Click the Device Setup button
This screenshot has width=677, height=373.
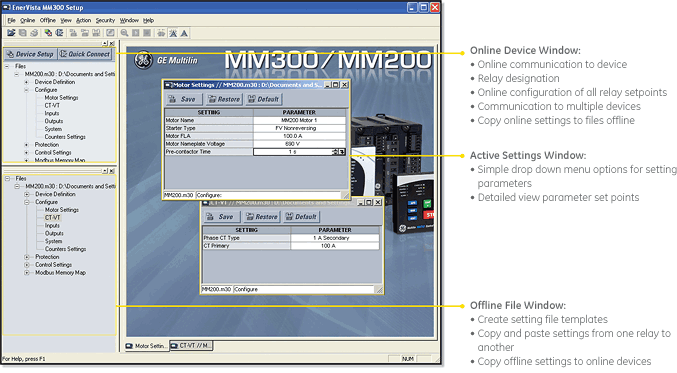pyautogui.click(x=30, y=54)
